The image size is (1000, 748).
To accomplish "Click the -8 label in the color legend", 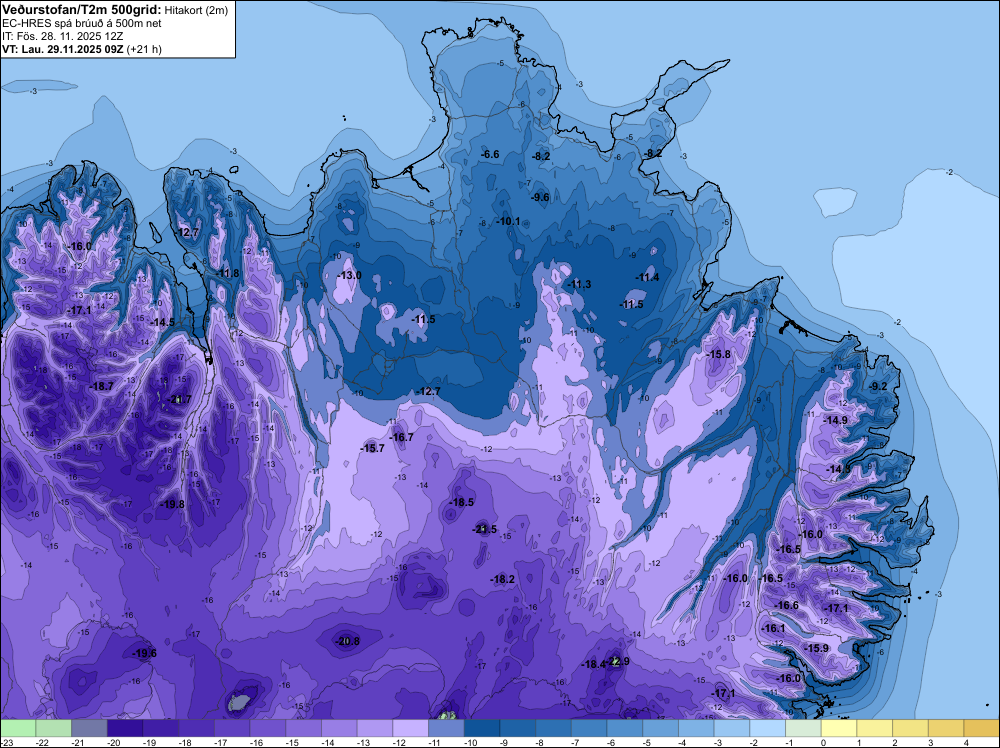I will pos(541,742).
